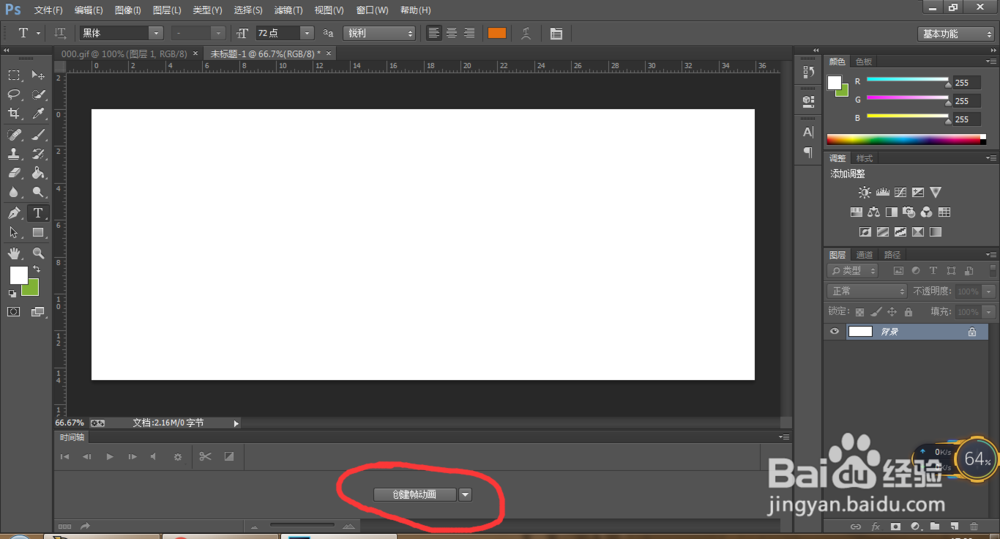Viewport: 1000px width, 539px height.
Task: Change the screen mode
Action: (38, 312)
